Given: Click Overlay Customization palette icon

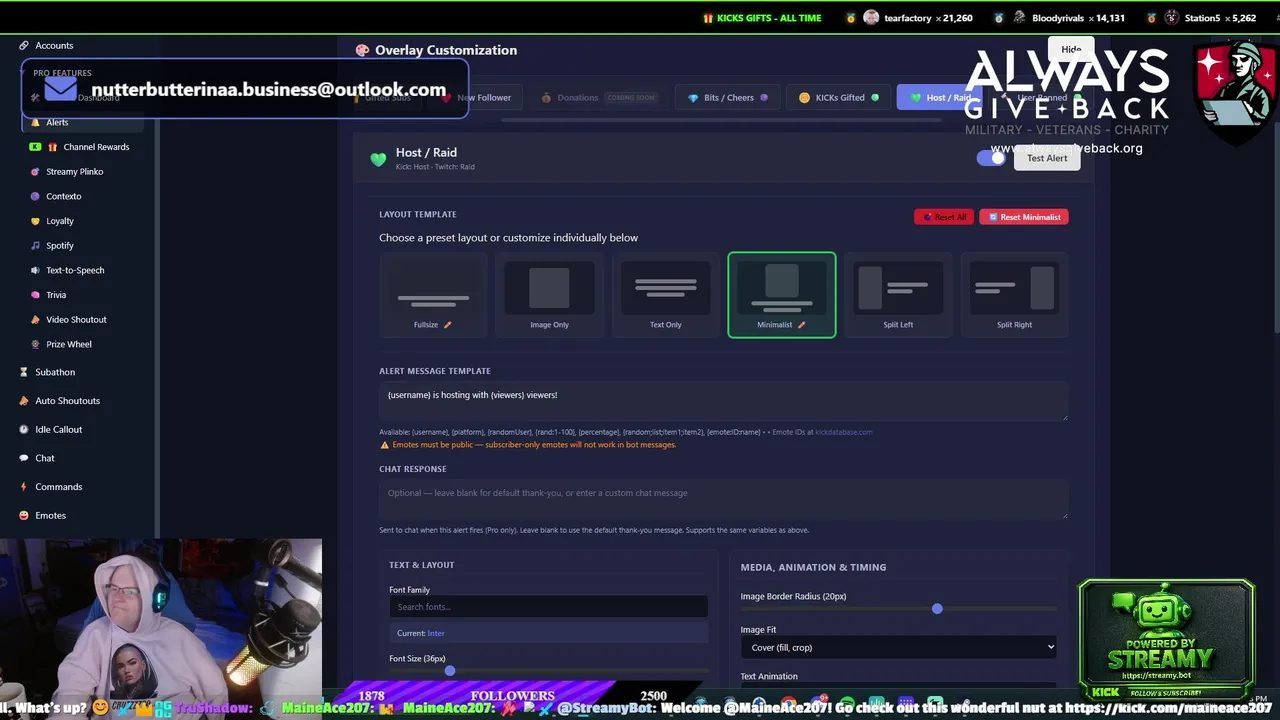Looking at the screenshot, I should pyautogui.click(x=362, y=50).
